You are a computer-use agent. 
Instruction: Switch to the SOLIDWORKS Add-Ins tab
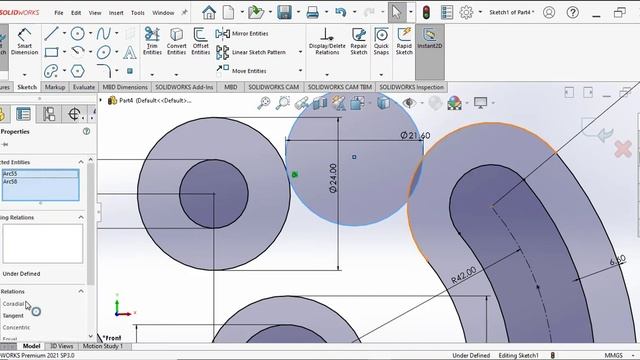[x=184, y=87]
